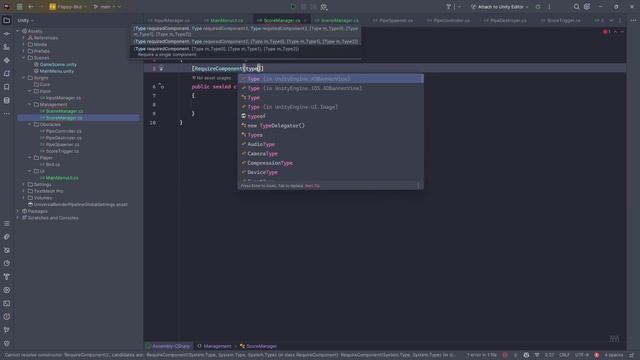This screenshot has height=360, width=640.
Task: Navigate back with the left arrow
Action: [x=31, y=7]
